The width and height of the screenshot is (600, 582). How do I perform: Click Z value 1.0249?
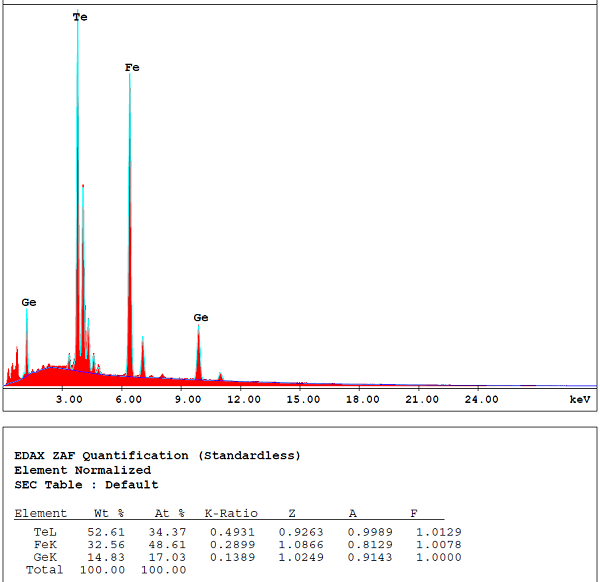[301, 558]
